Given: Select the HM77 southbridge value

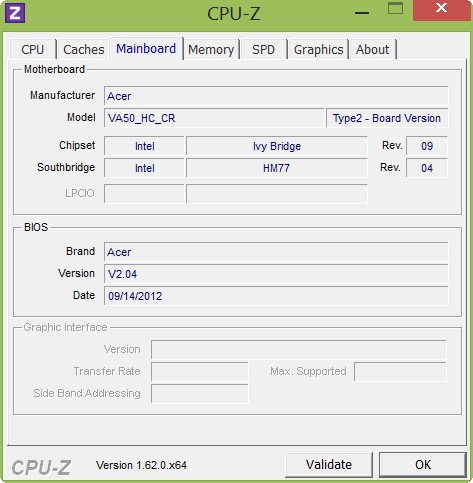Looking at the screenshot, I should coord(277,168).
